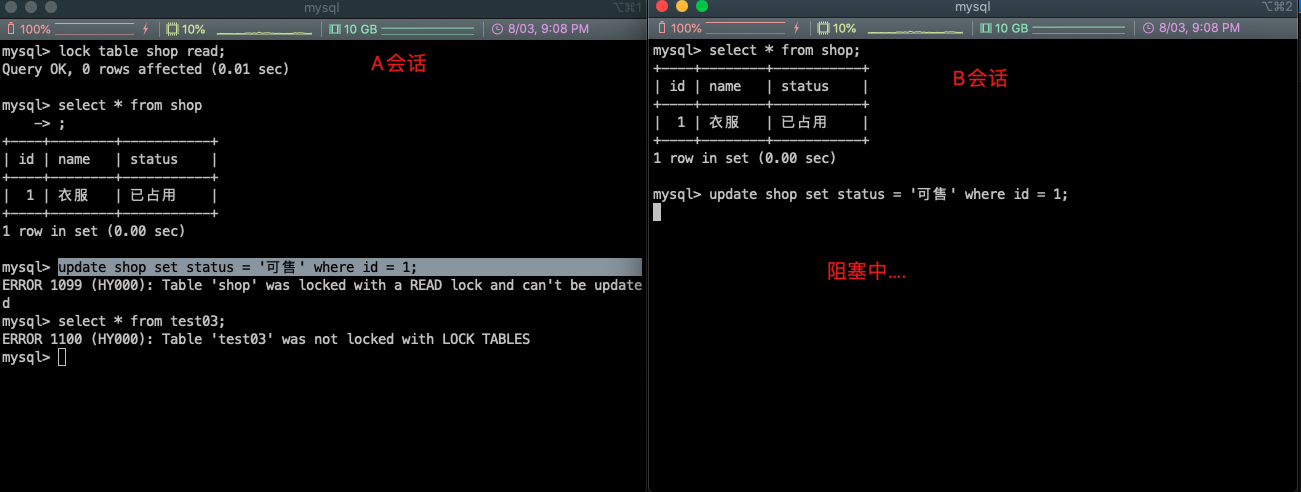The width and height of the screenshot is (1301, 492).
Task: Click the 8/03, 9:08 PM time in right pane
Action: tap(1199, 29)
